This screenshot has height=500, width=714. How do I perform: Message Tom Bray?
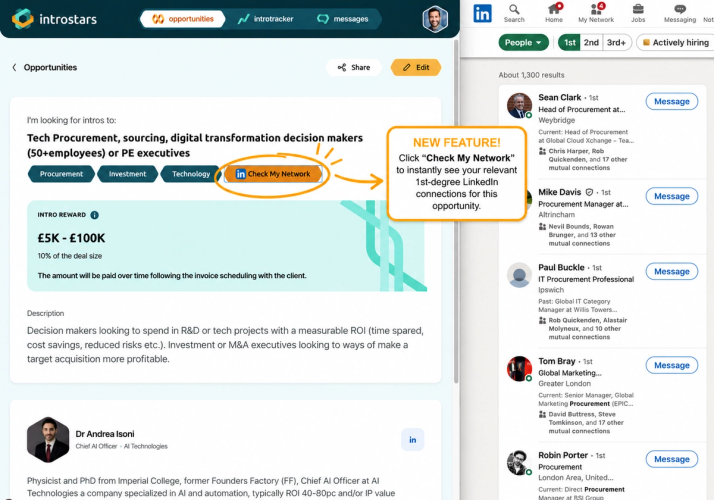pos(672,365)
